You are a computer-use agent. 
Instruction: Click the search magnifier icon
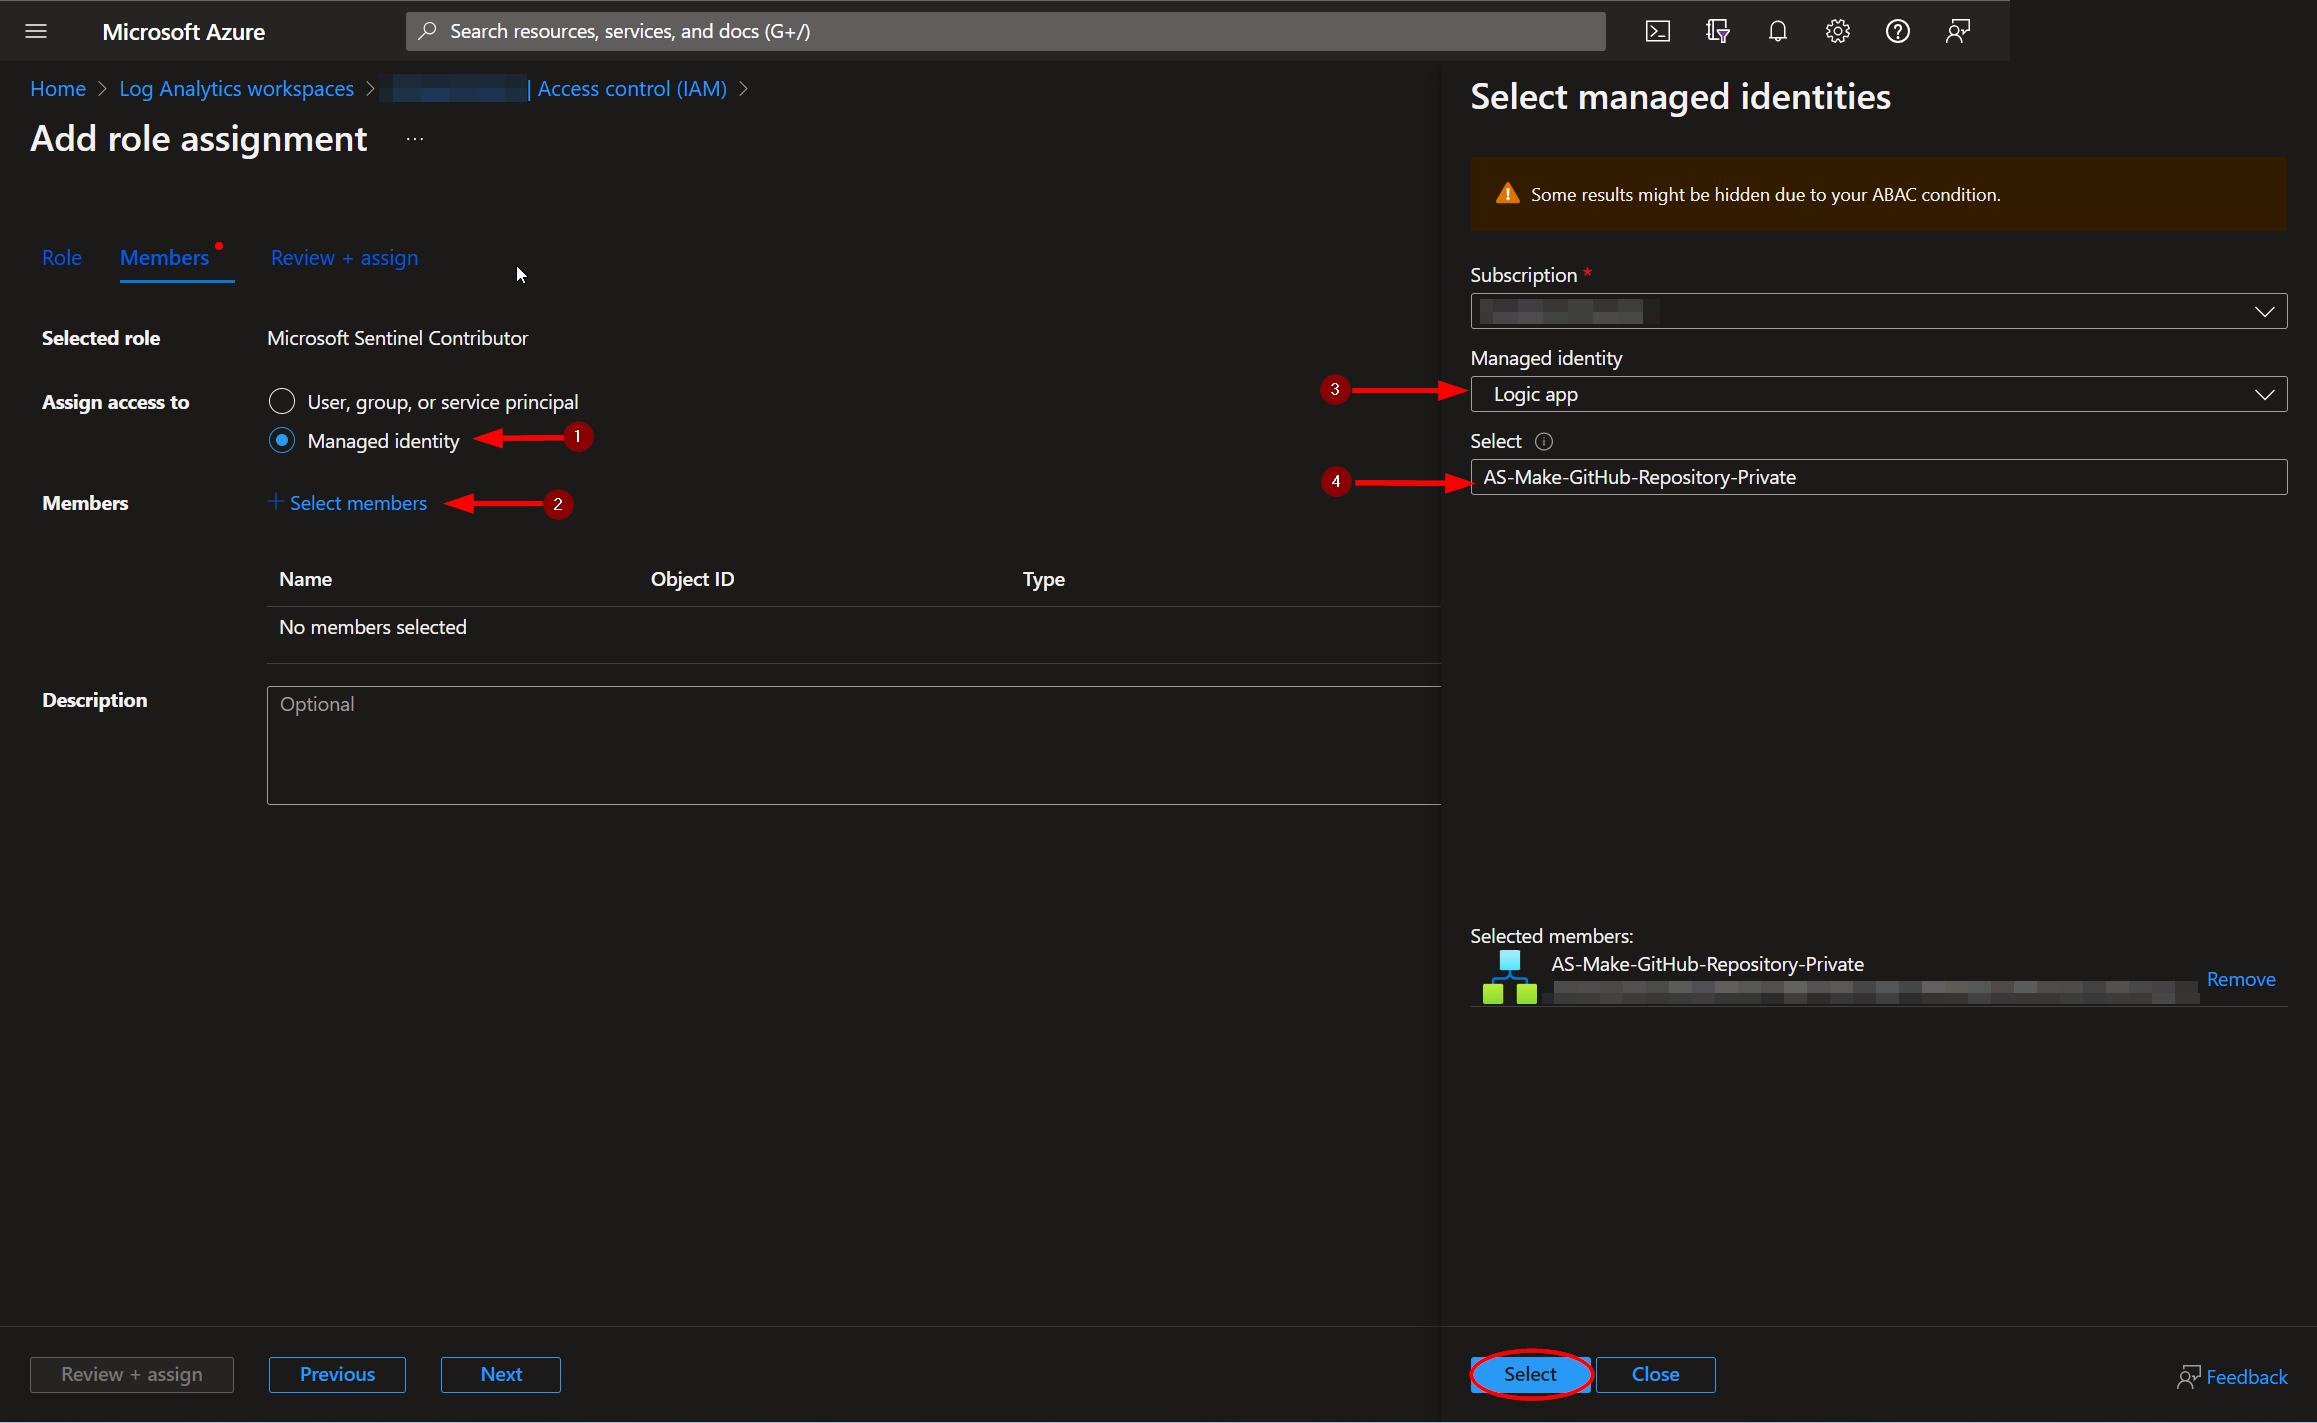click(427, 31)
